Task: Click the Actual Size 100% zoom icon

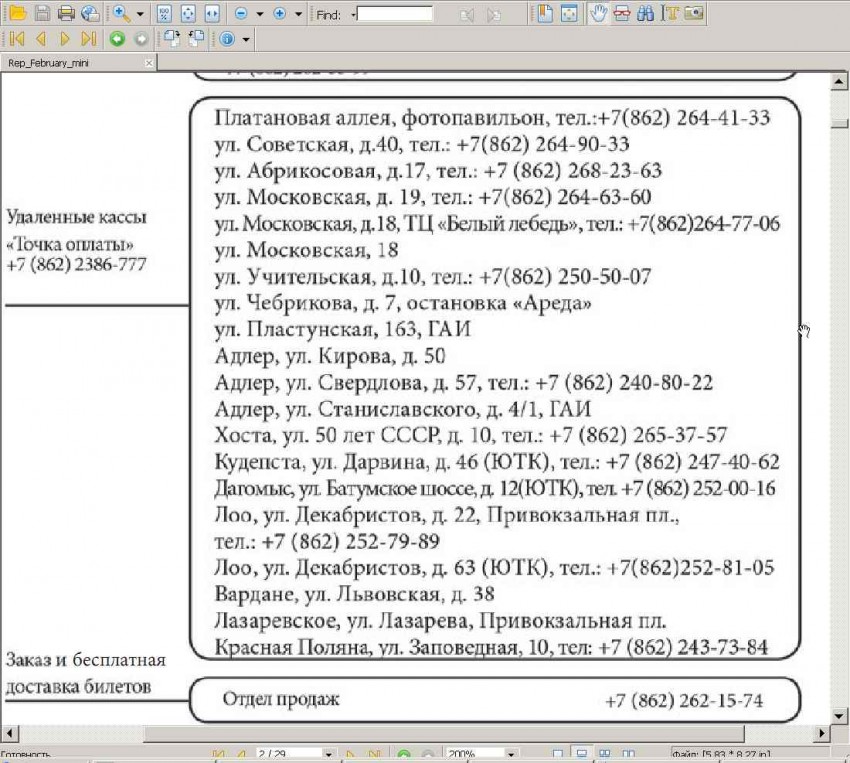Action: click(166, 14)
